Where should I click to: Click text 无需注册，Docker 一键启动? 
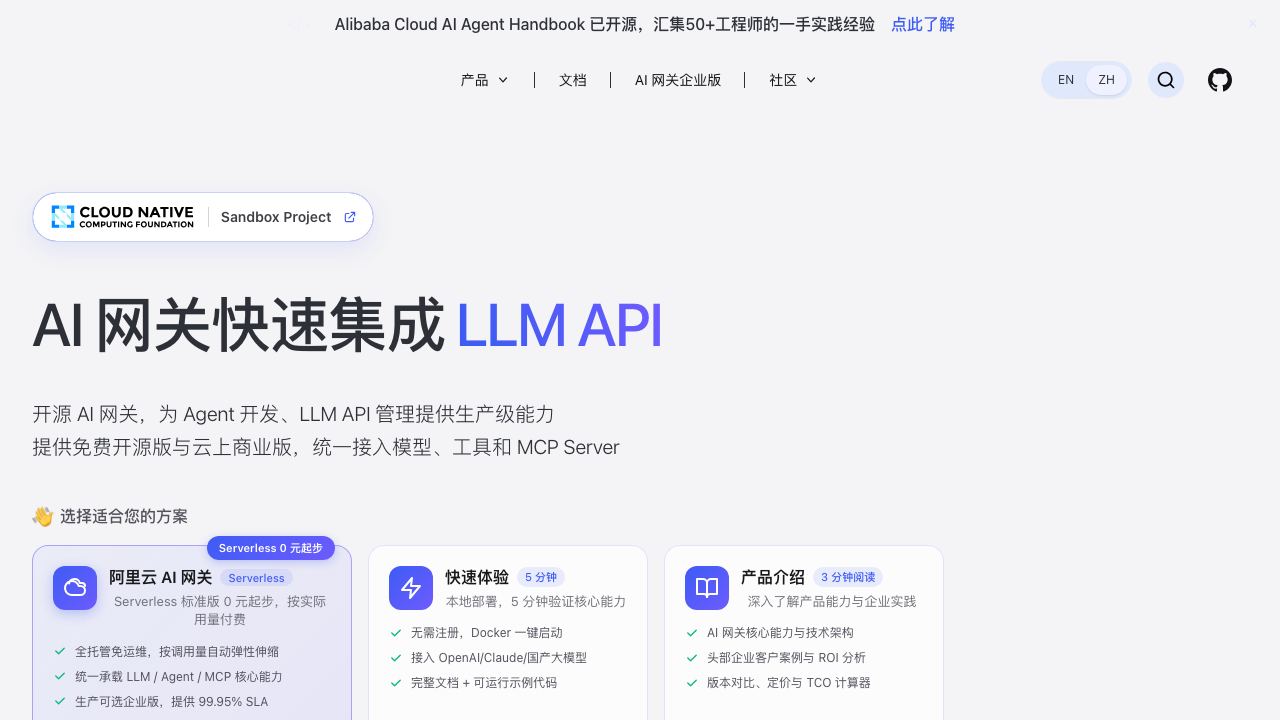[x=487, y=632]
